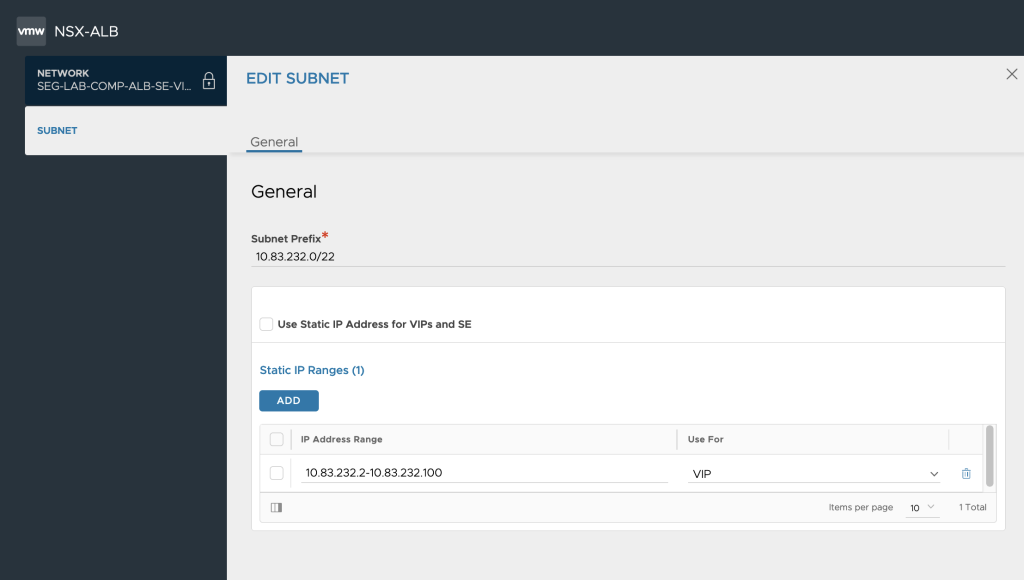Click the VMware logo icon
Viewport: 1024px width, 580px height.
tap(31, 31)
